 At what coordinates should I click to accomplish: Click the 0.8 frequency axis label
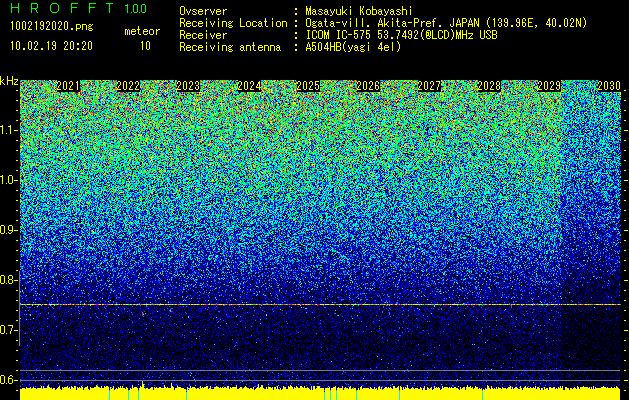click(x=9, y=280)
